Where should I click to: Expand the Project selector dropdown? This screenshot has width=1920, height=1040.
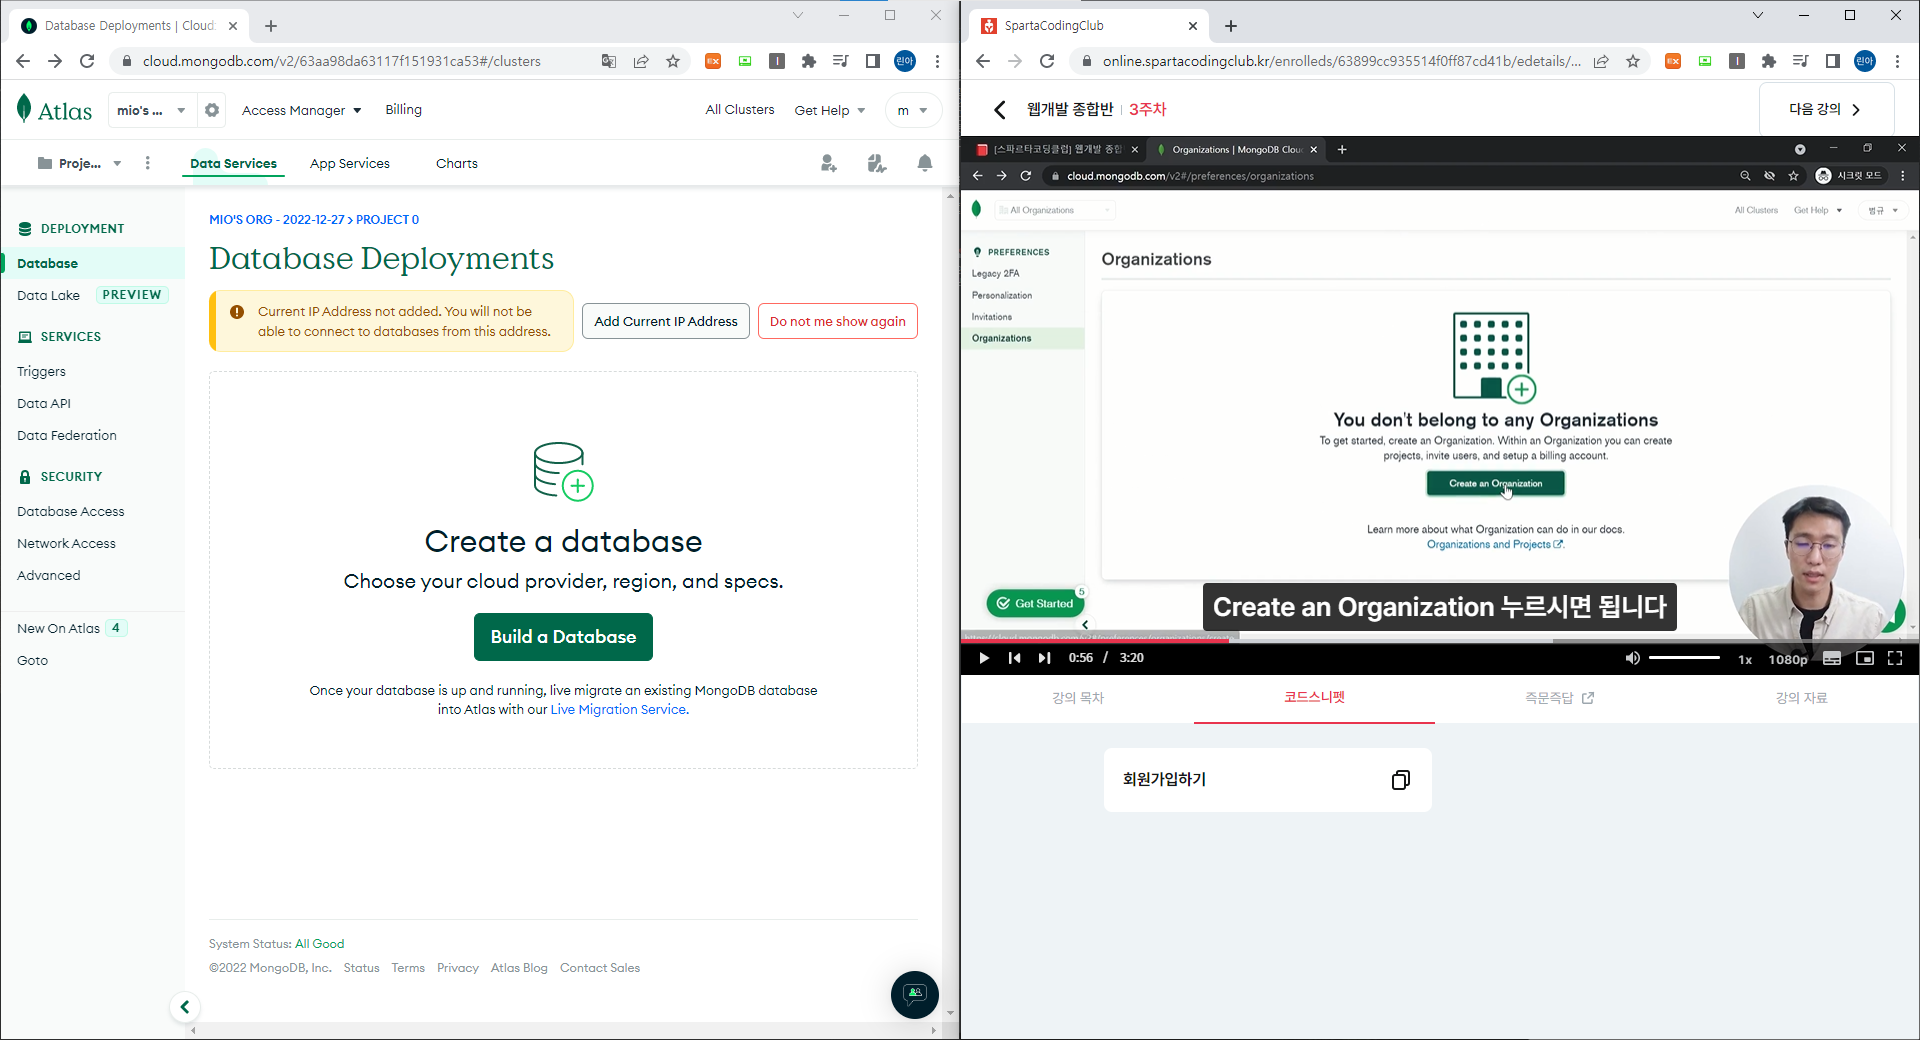(79, 163)
